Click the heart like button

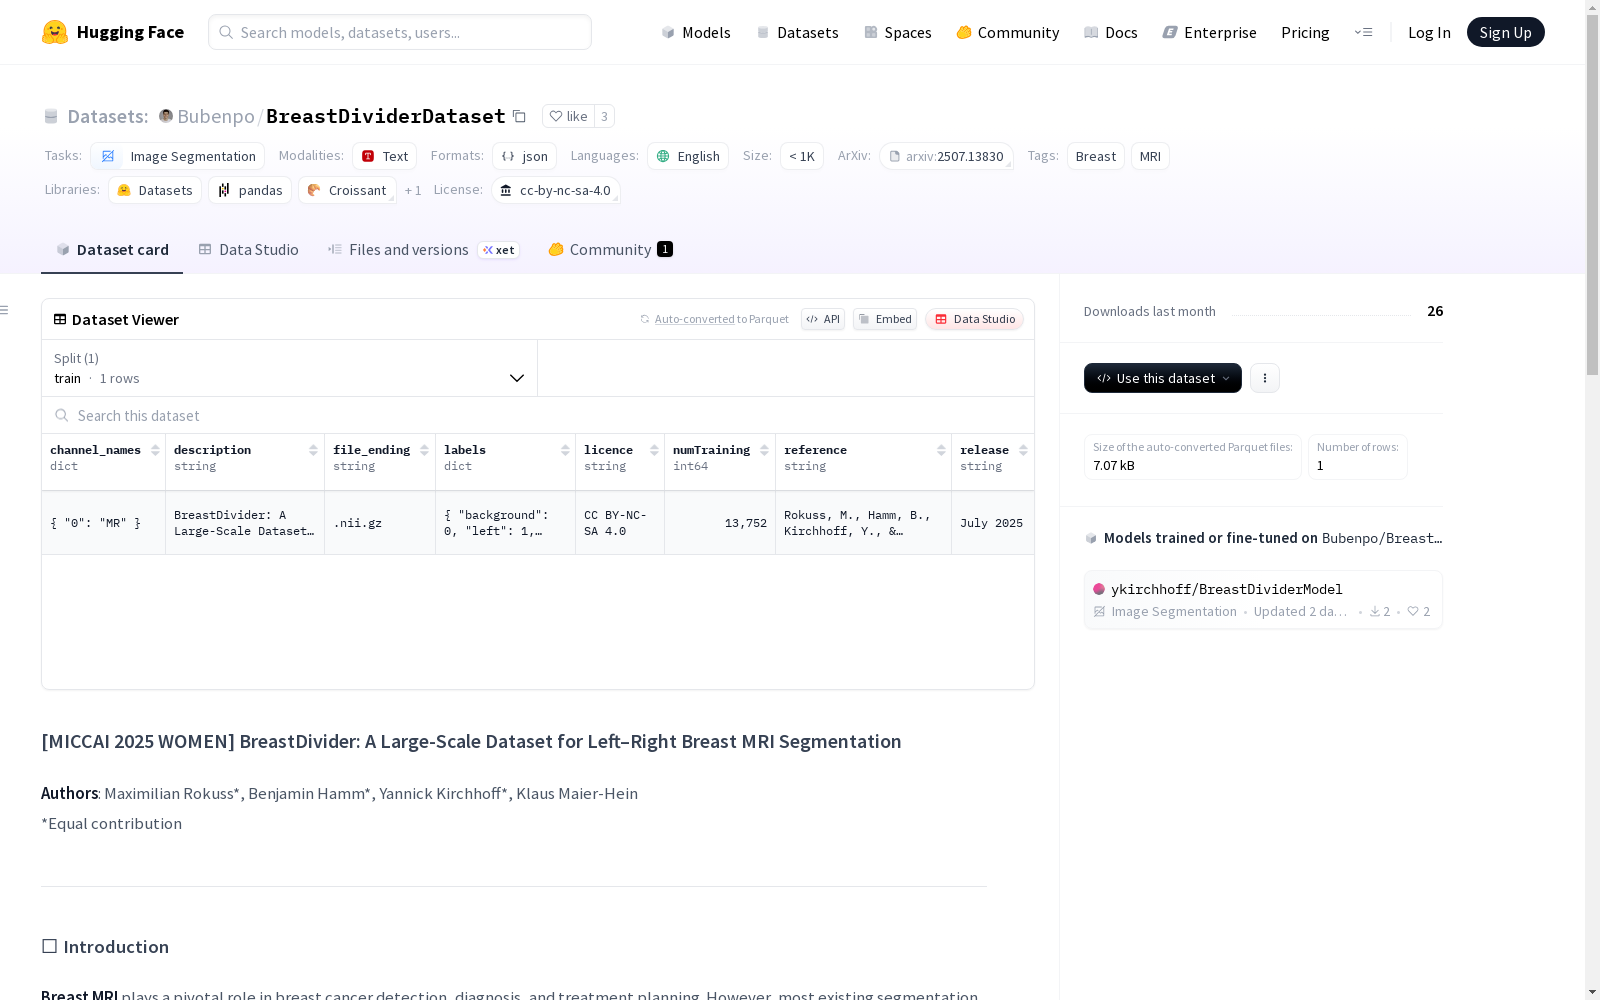568,116
